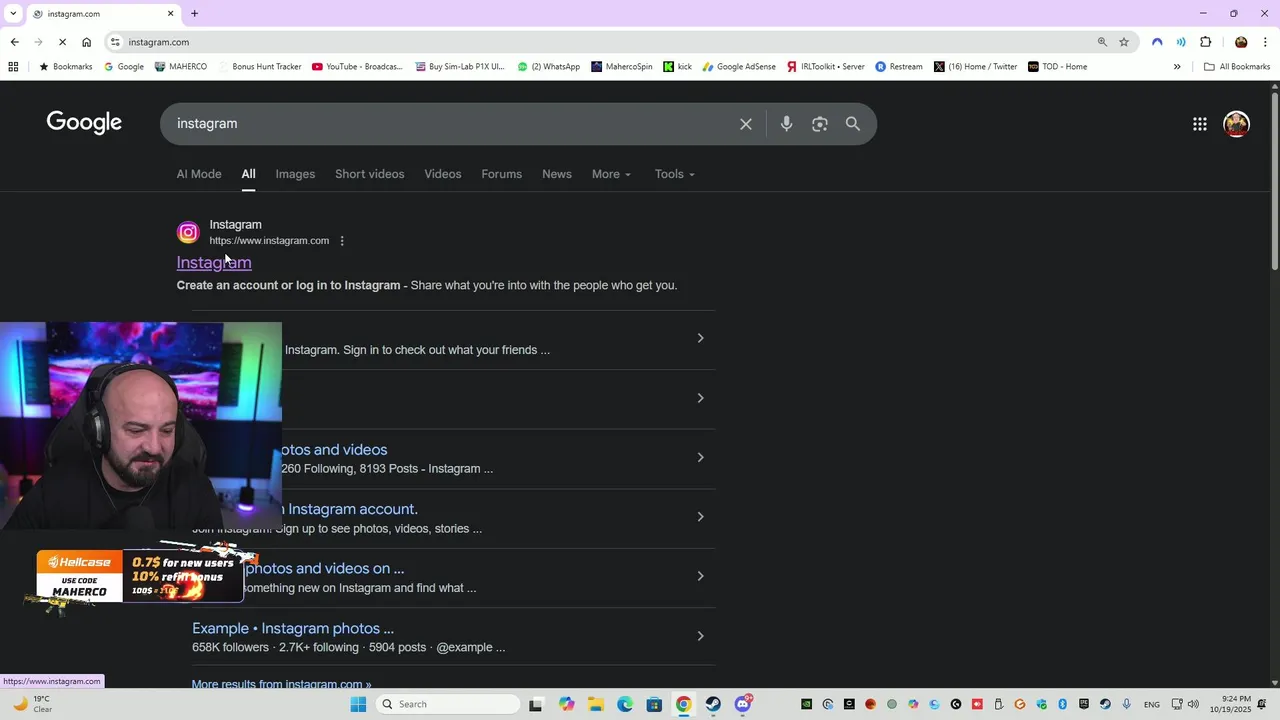Open the Bonus Hunt Tracker bookmark
This screenshot has height=720, width=1280.
[259, 67]
